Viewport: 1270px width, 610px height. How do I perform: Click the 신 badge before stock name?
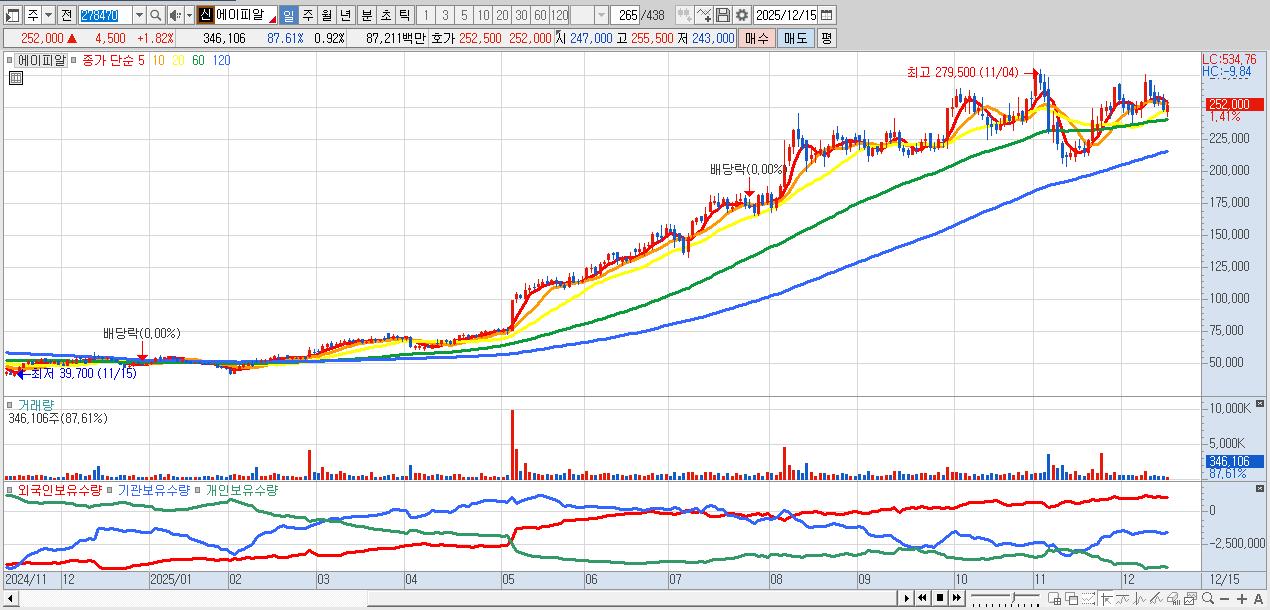tap(205, 15)
